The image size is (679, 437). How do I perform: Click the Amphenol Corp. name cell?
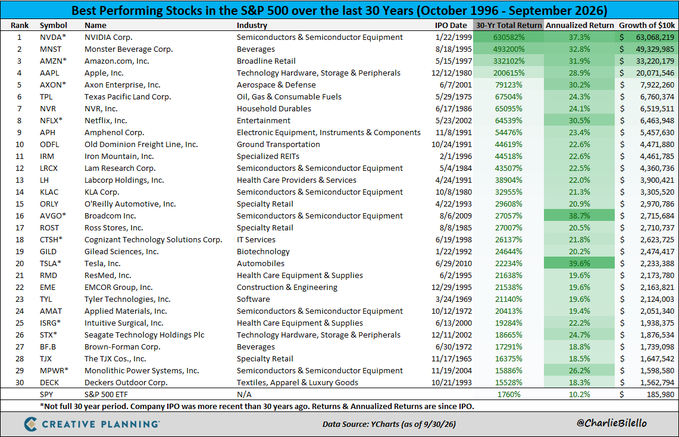click(x=114, y=133)
